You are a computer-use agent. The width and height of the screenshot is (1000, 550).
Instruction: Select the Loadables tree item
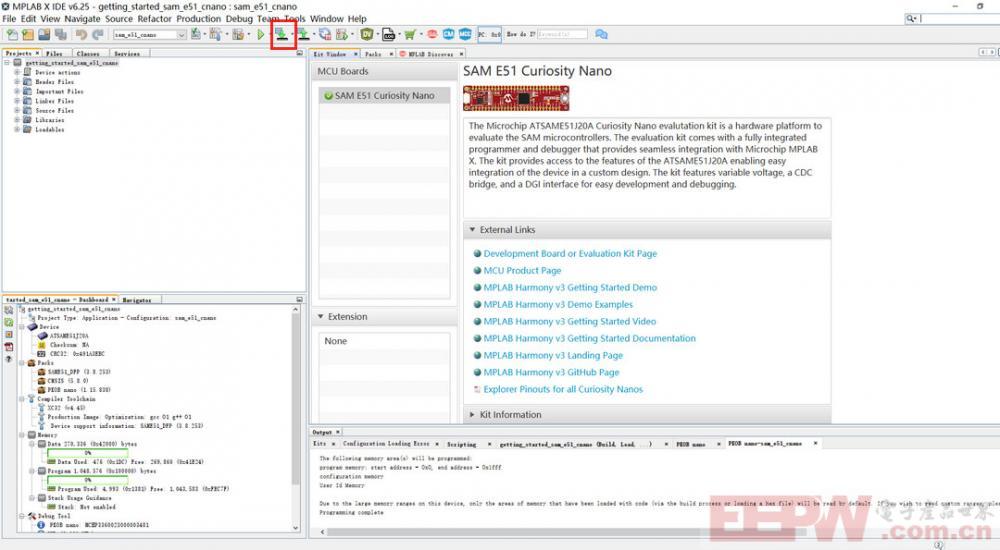pyautogui.click(x=49, y=130)
